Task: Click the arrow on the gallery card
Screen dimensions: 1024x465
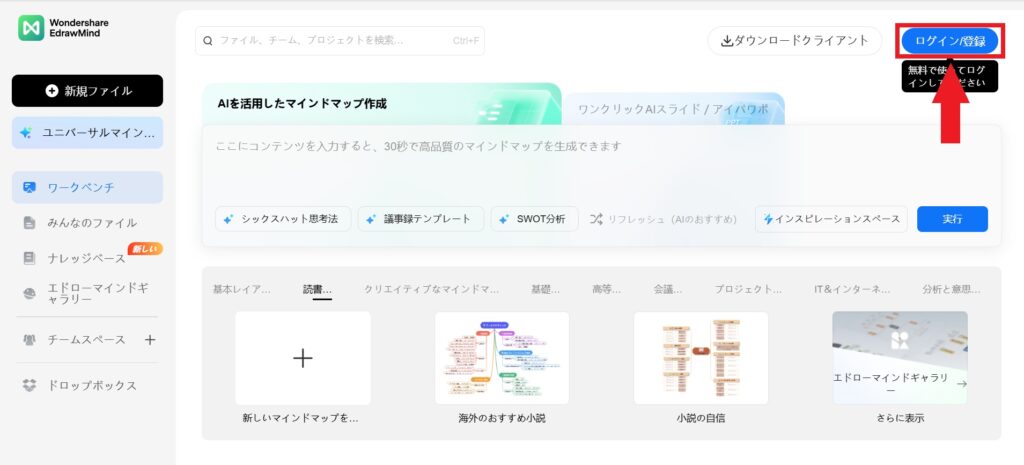Action: (961, 384)
